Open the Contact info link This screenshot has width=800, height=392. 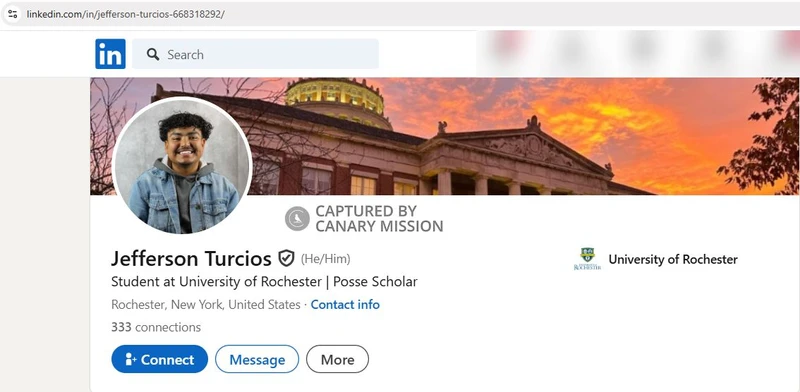(345, 305)
